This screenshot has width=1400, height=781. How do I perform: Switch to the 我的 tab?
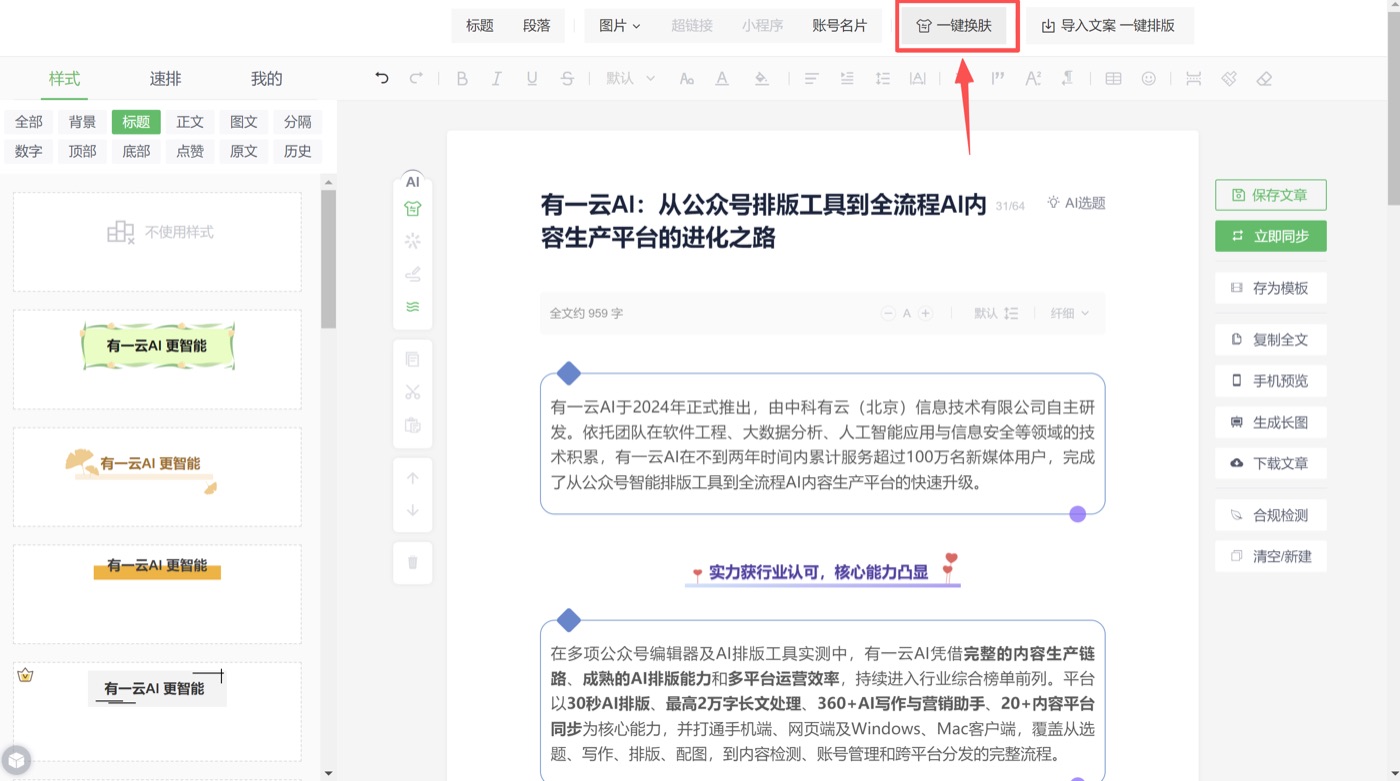click(x=267, y=79)
